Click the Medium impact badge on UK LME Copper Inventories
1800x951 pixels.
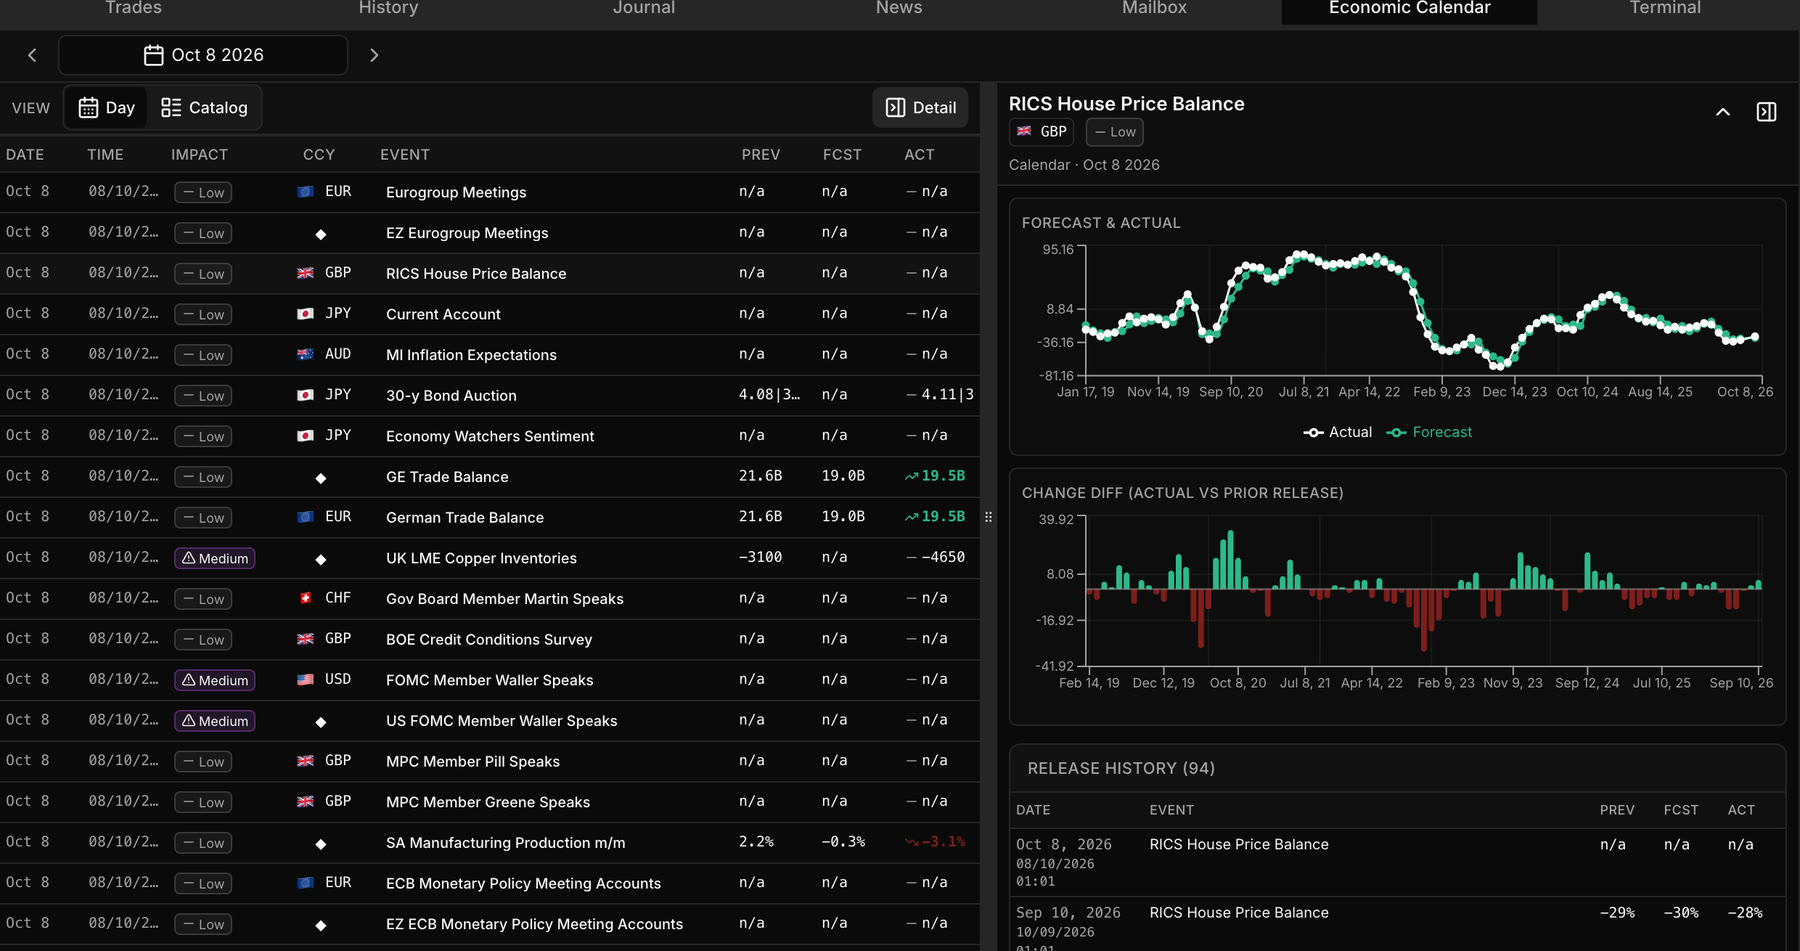pos(215,558)
